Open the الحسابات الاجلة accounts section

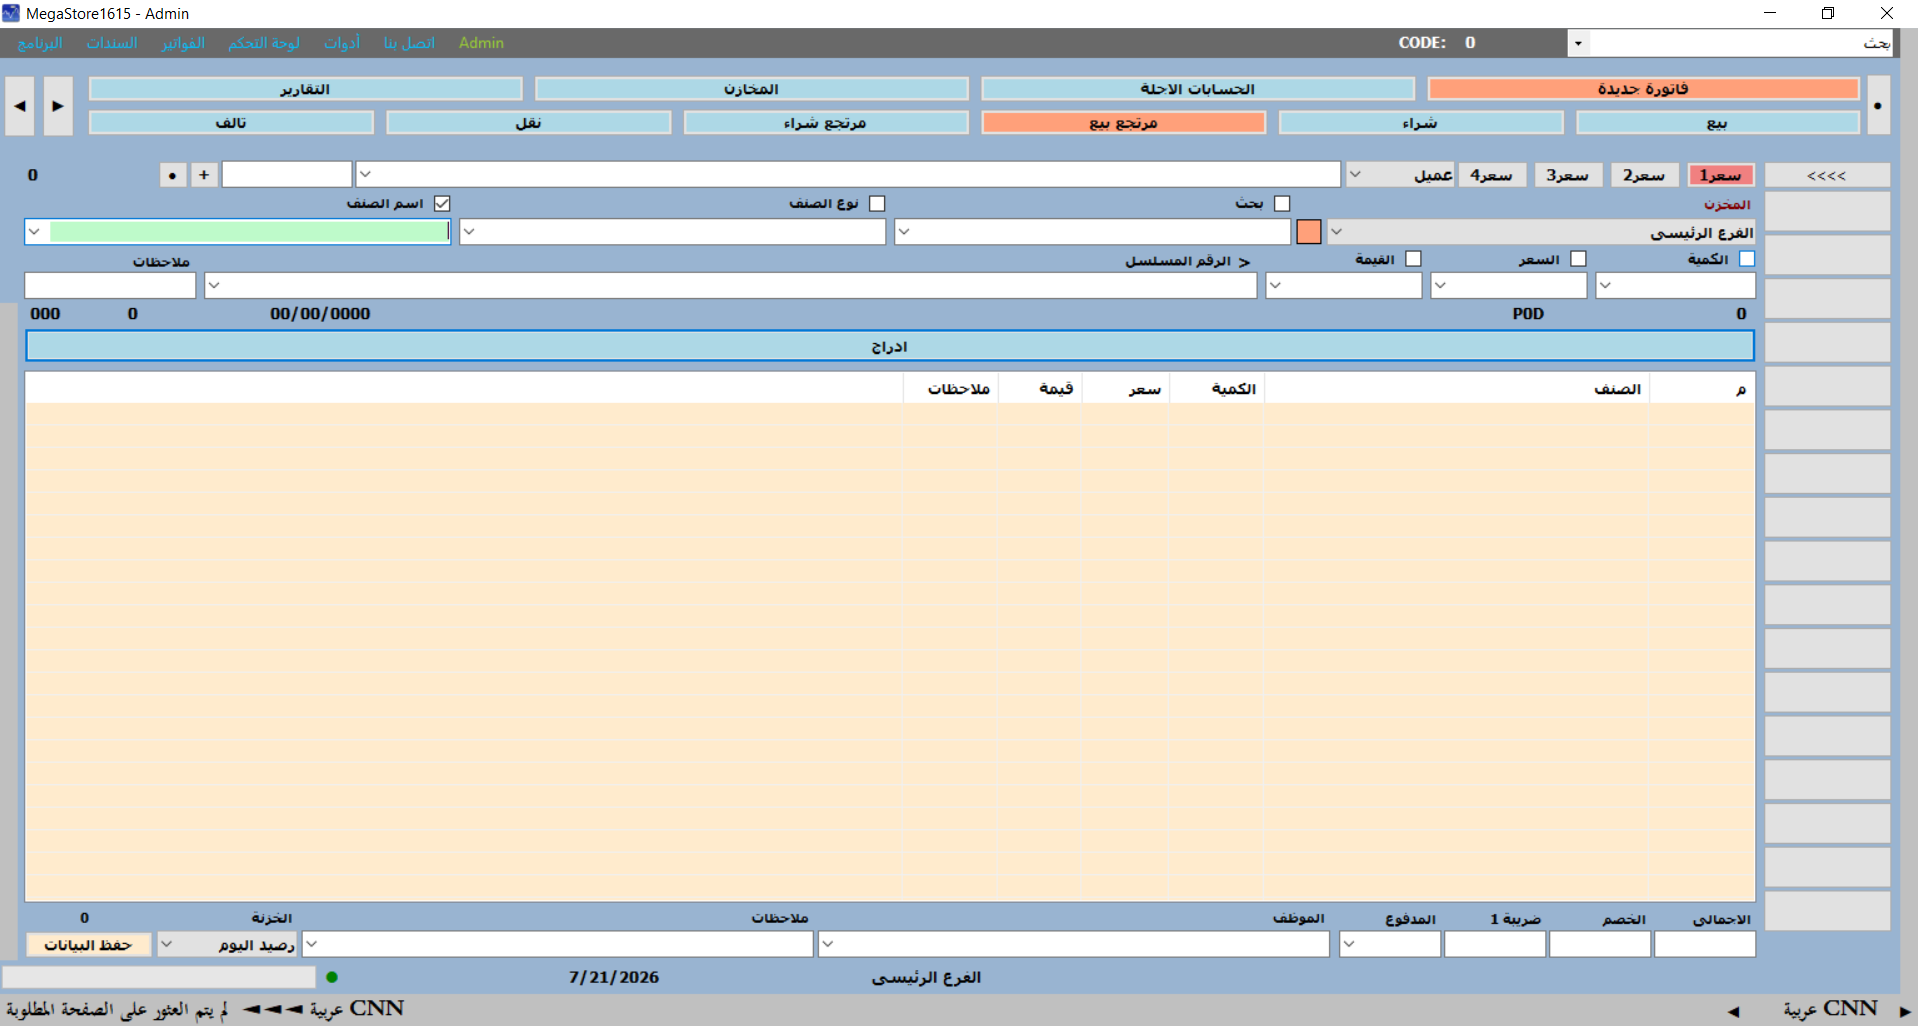pyautogui.click(x=1198, y=89)
